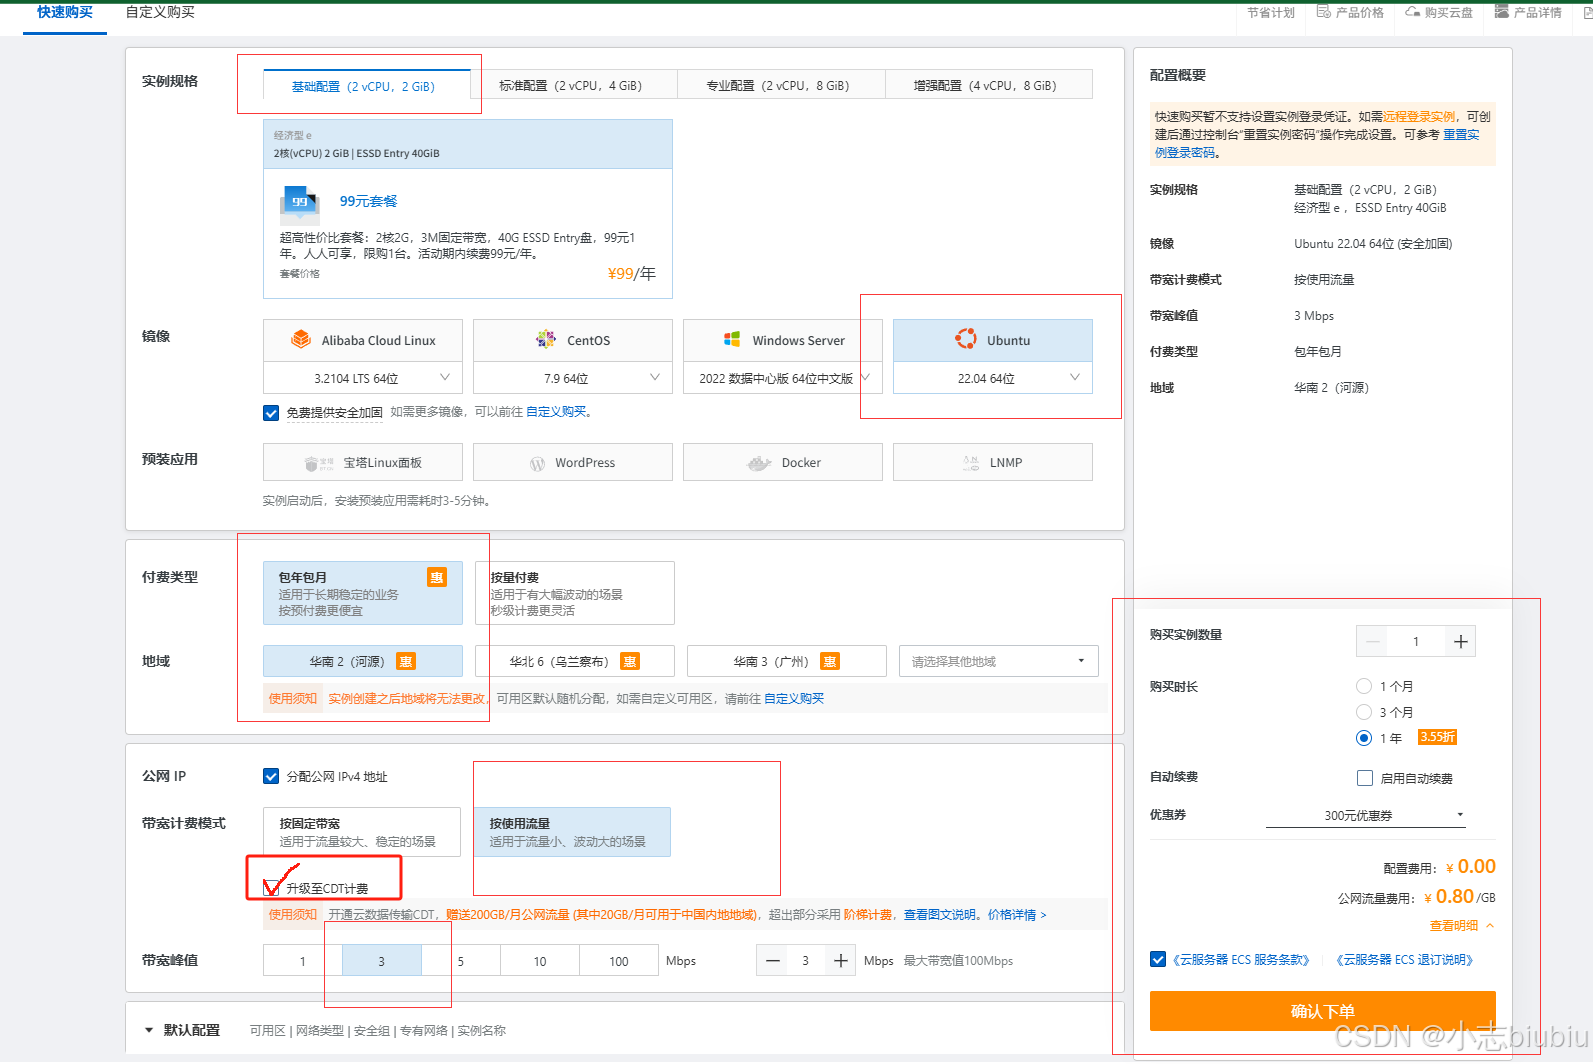Enable 启用自动续费 checkbox
This screenshot has width=1593, height=1064.
[x=1365, y=778]
